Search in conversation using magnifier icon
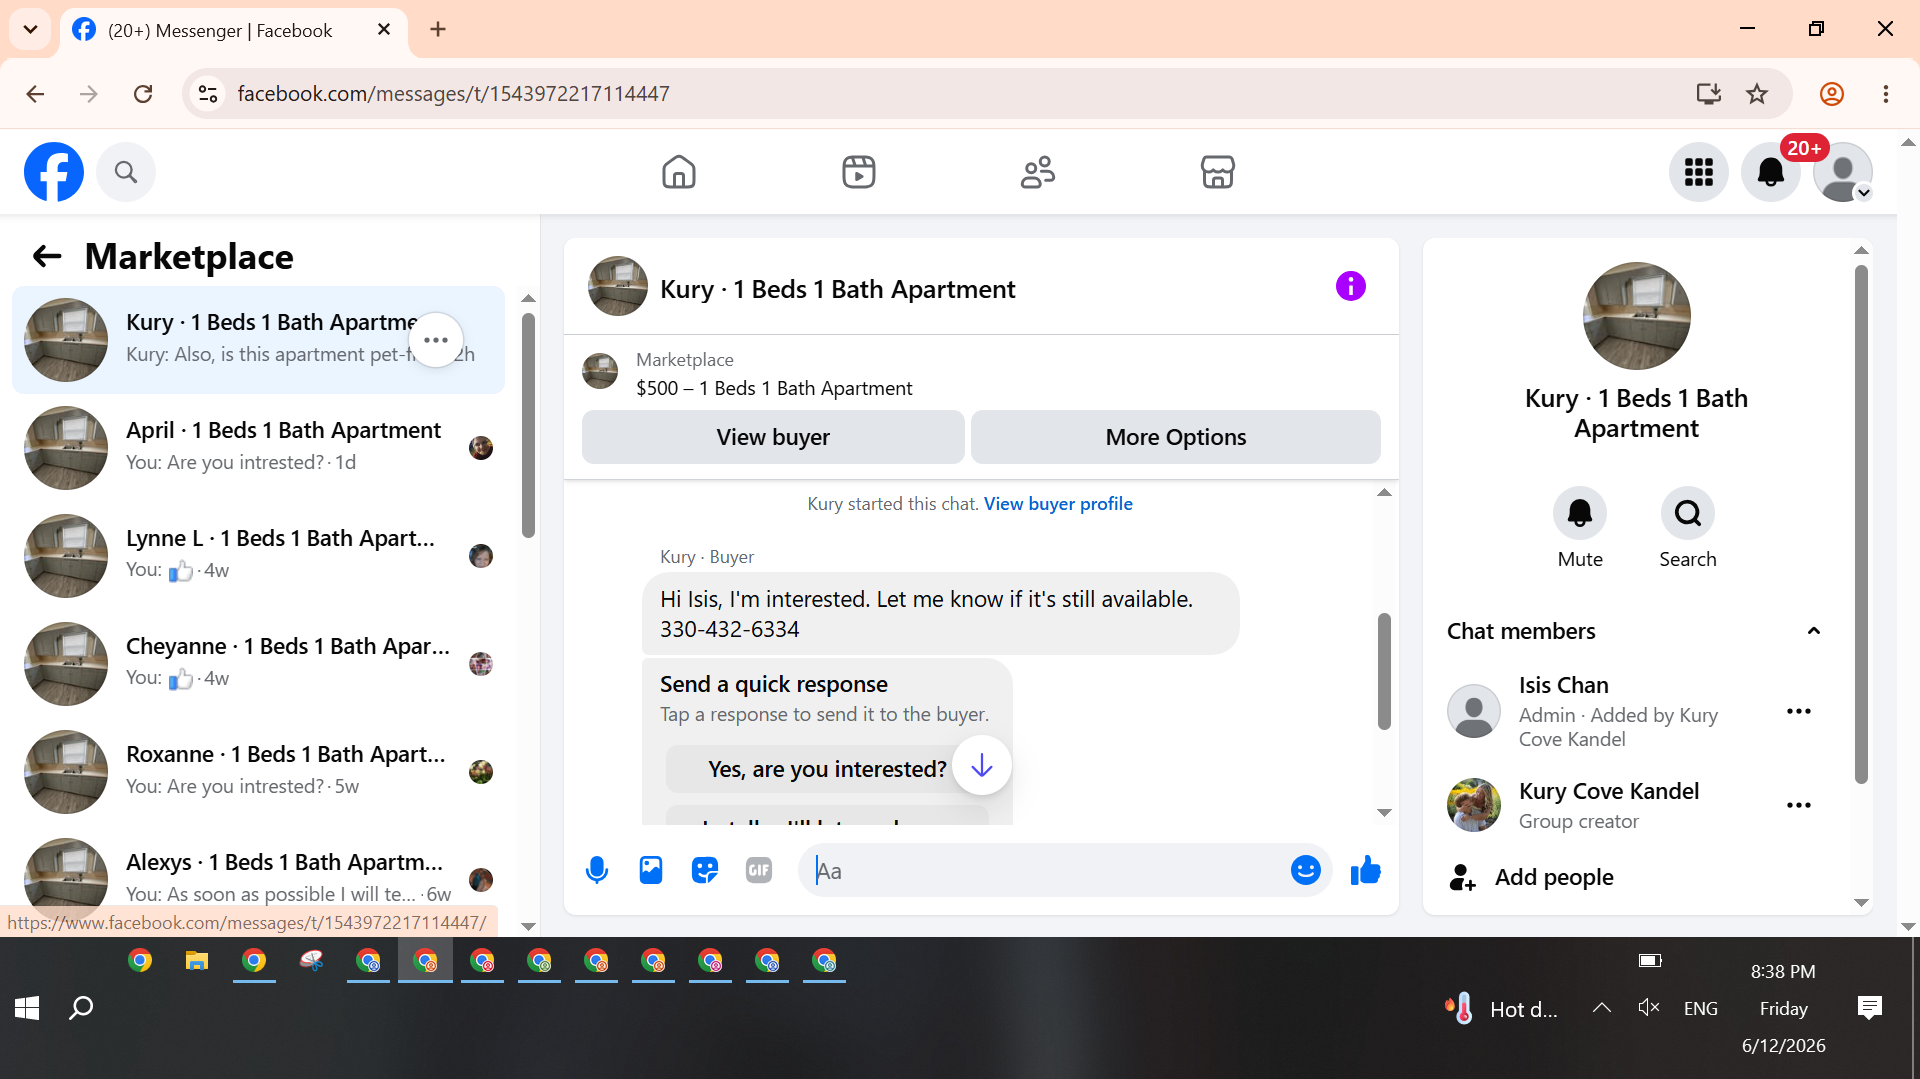 (1688, 513)
